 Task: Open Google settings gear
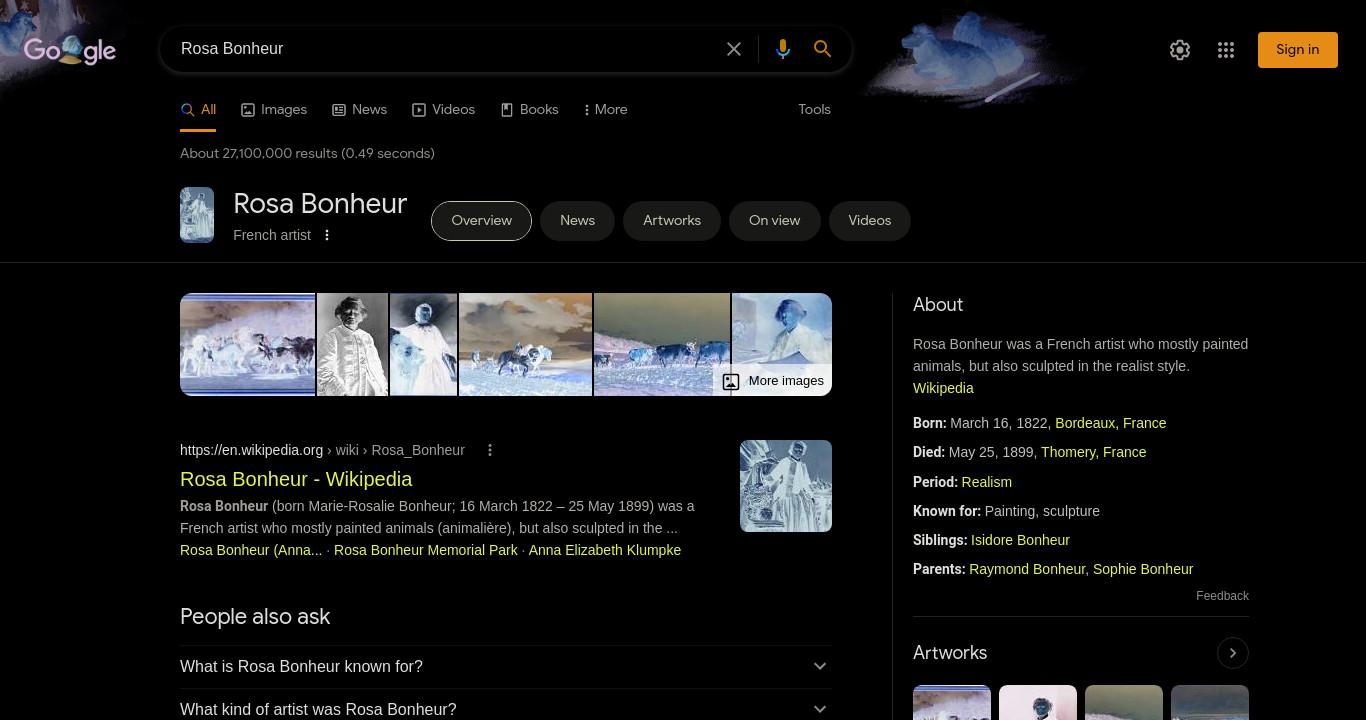(1180, 50)
